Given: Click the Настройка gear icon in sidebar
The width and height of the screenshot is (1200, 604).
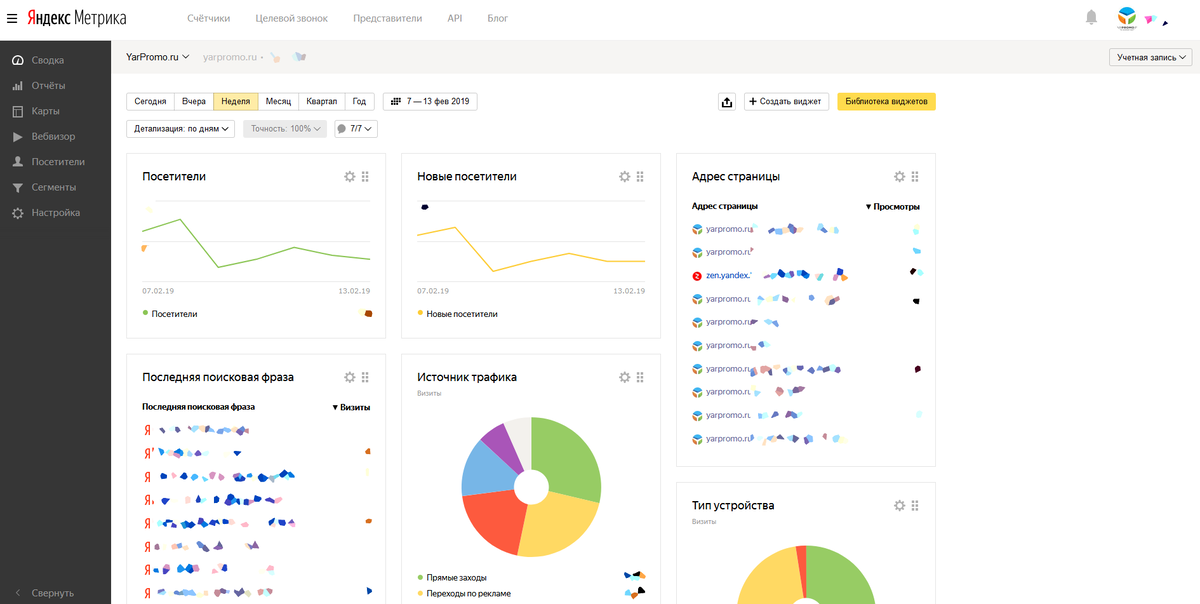Looking at the screenshot, I should [x=17, y=212].
